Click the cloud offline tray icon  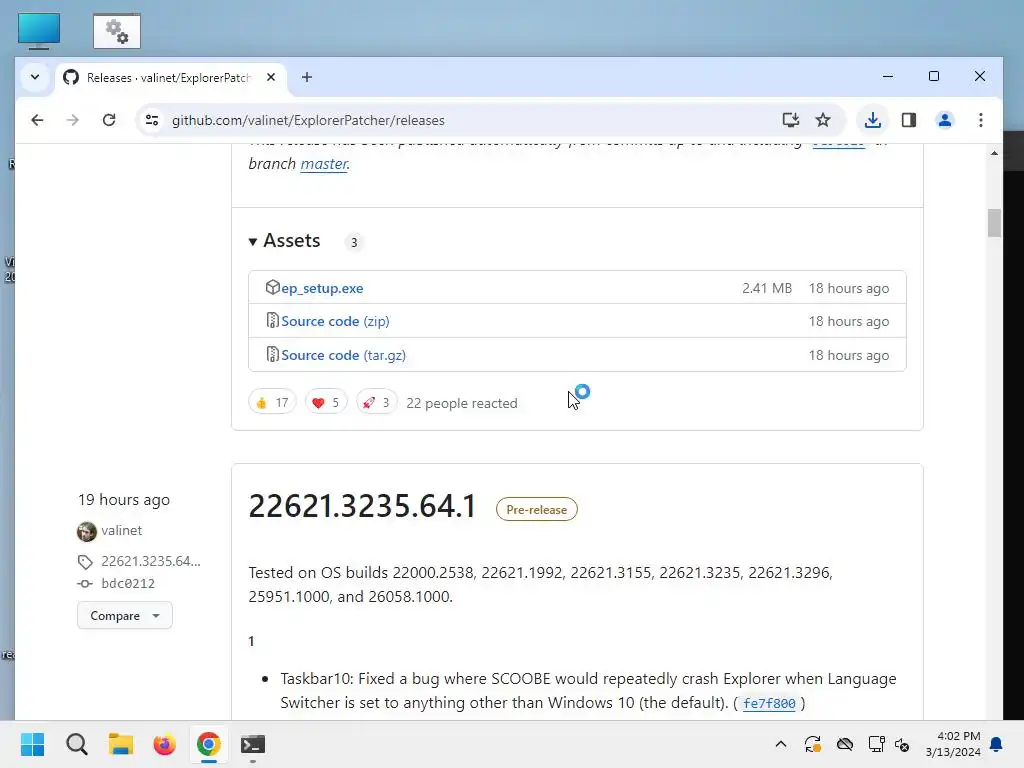(844, 744)
